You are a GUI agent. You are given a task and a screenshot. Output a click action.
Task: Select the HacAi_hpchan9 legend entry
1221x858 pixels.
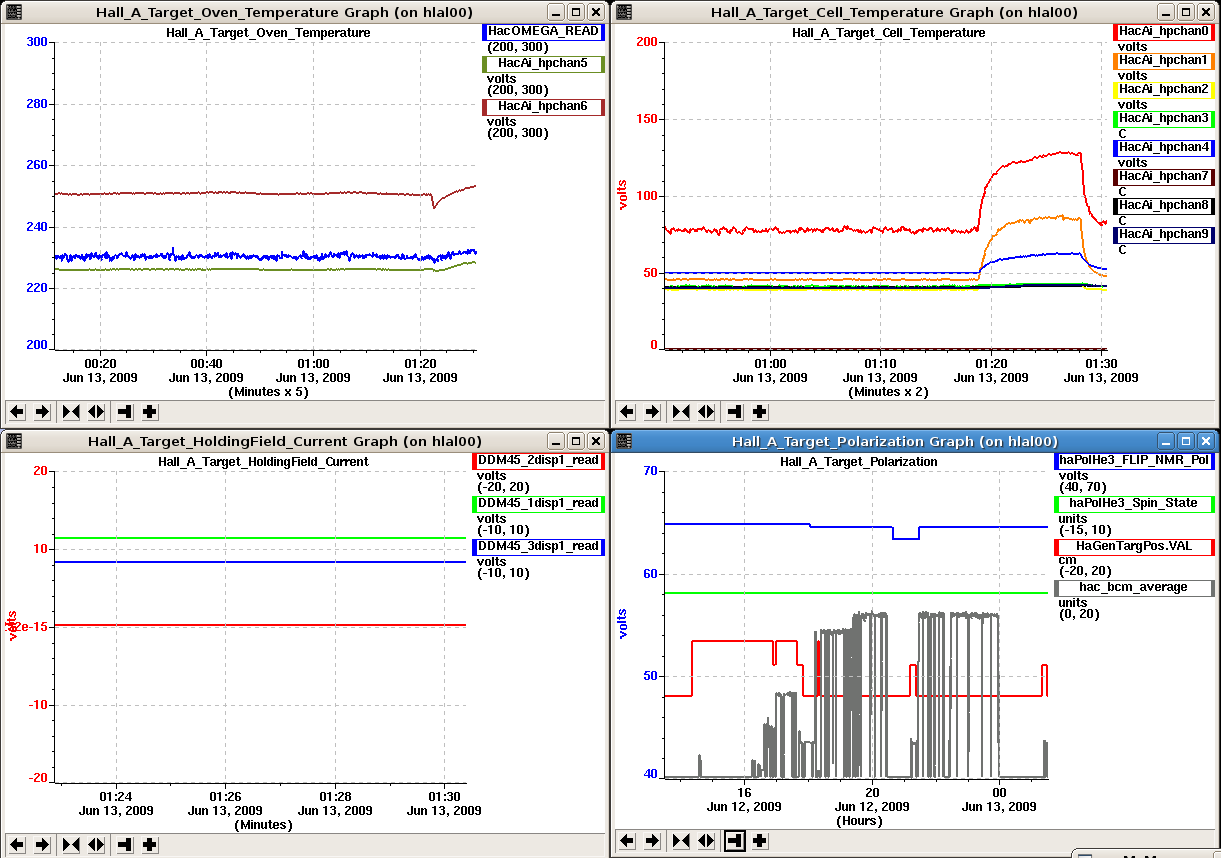1163,234
